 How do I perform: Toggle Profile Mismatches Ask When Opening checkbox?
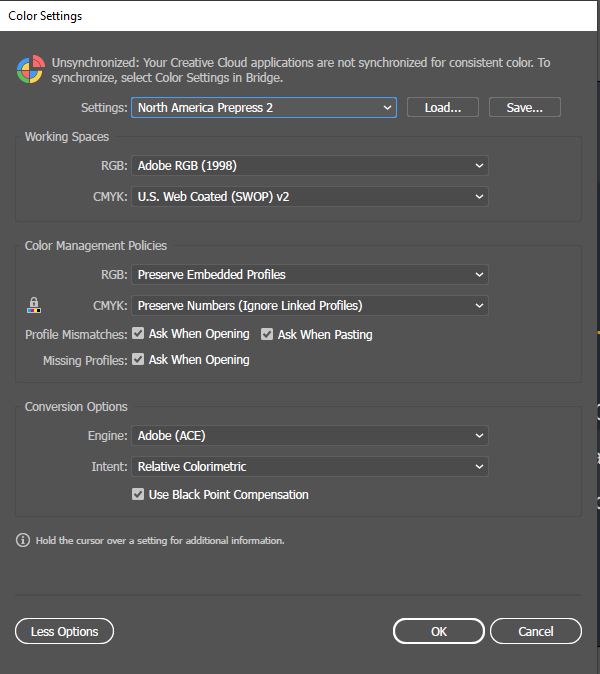[138, 333]
